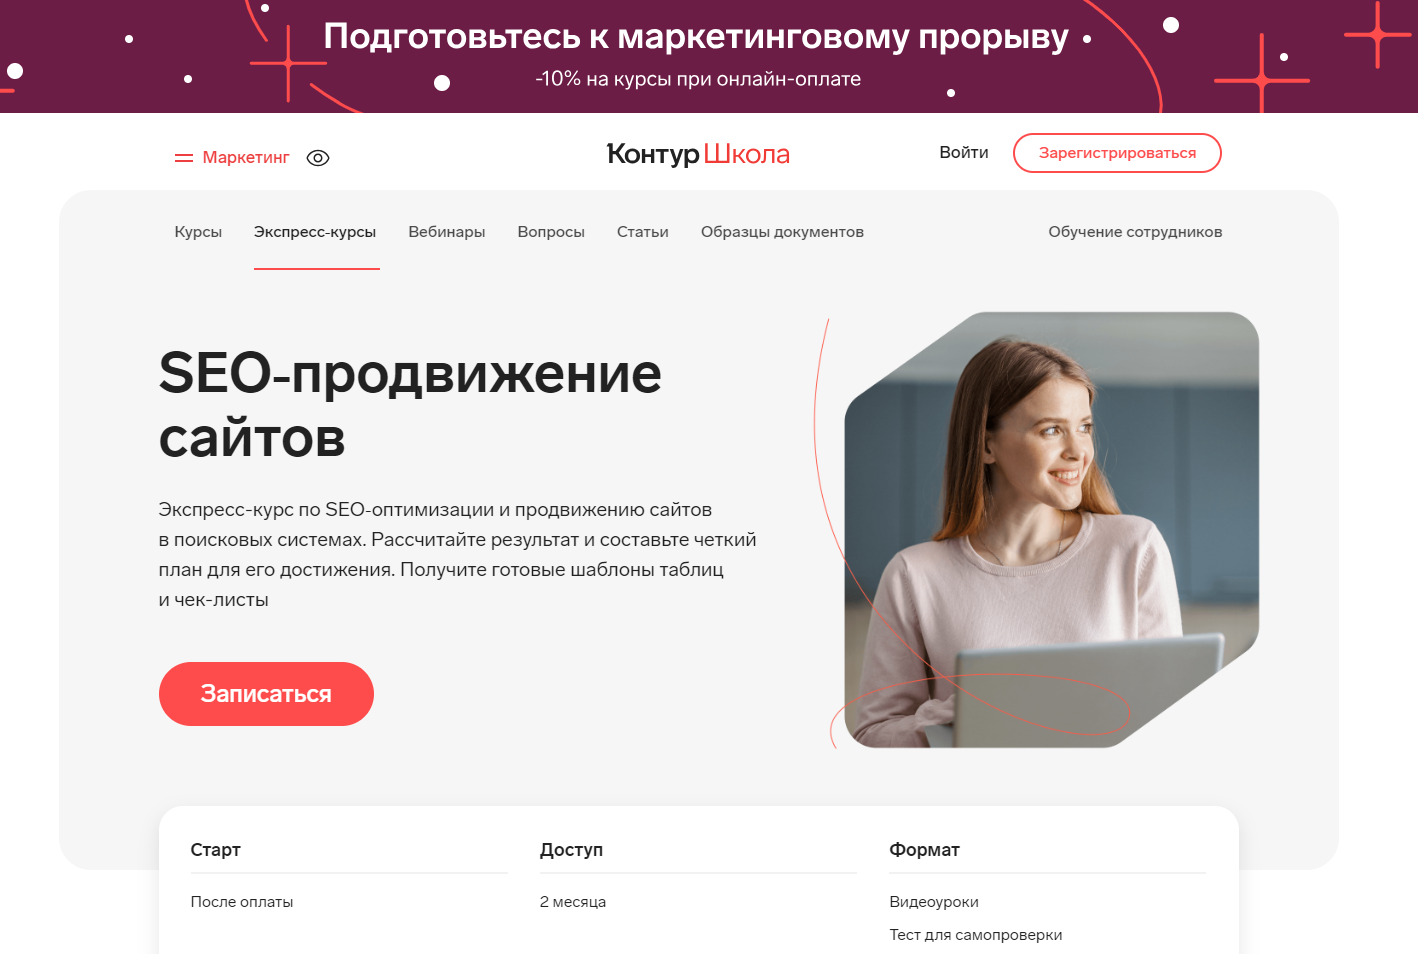Navigate to Статьи
The width and height of the screenshot is (1418, 954).
pos(643,232)
